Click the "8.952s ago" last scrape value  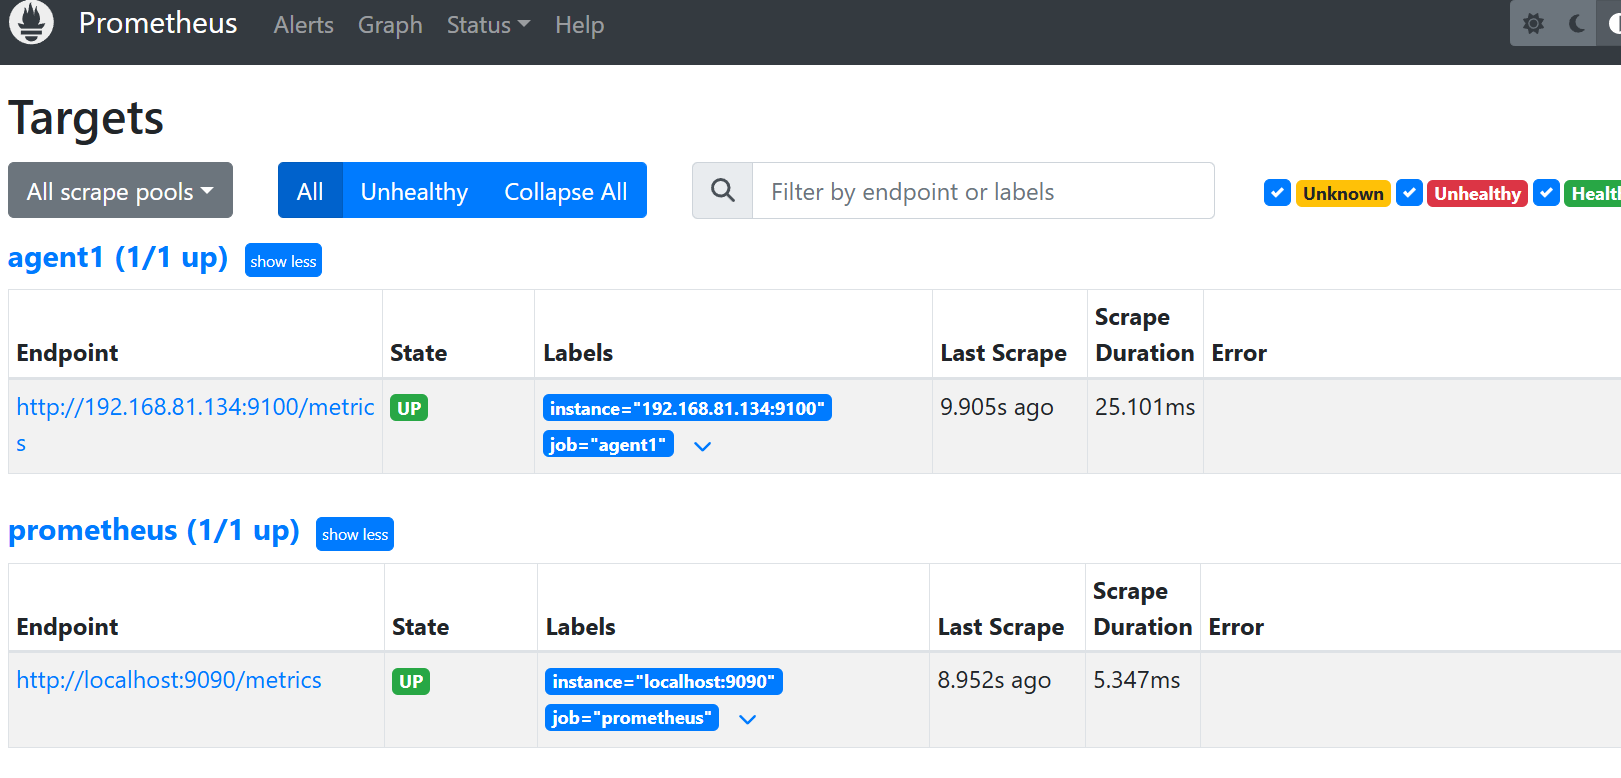pos(994,680)
